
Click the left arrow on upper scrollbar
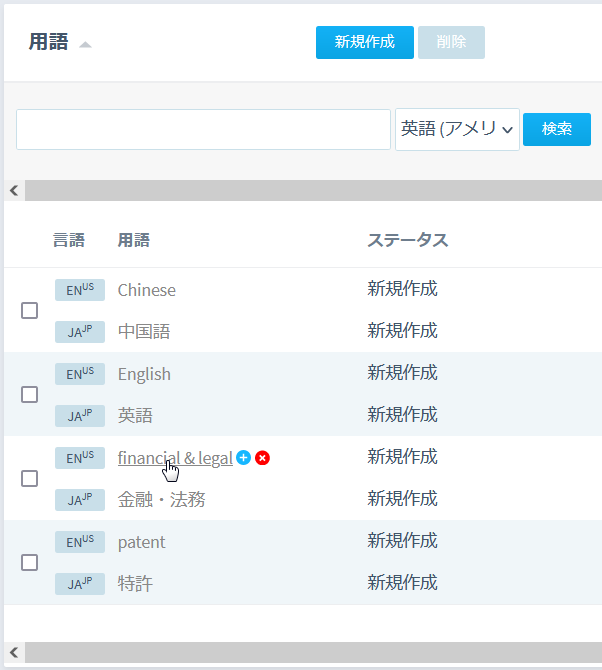[x=13, y=190]
